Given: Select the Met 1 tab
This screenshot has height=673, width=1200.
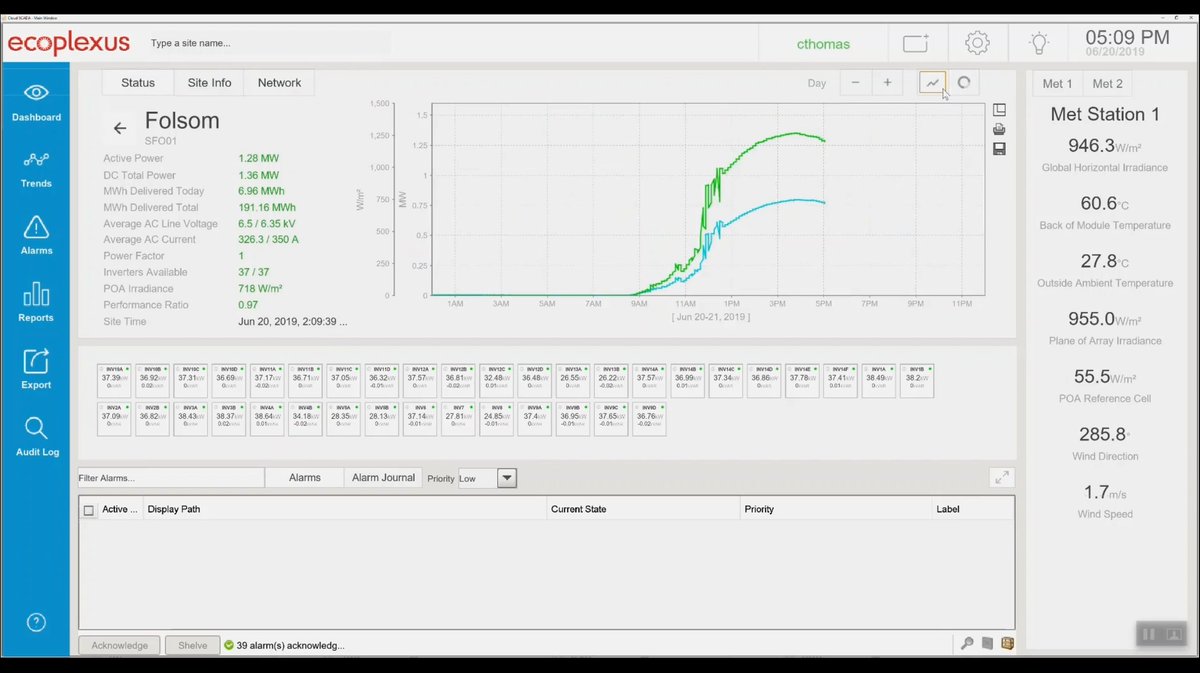Looking at the screenshot, I should click(x=1057, y=84).
